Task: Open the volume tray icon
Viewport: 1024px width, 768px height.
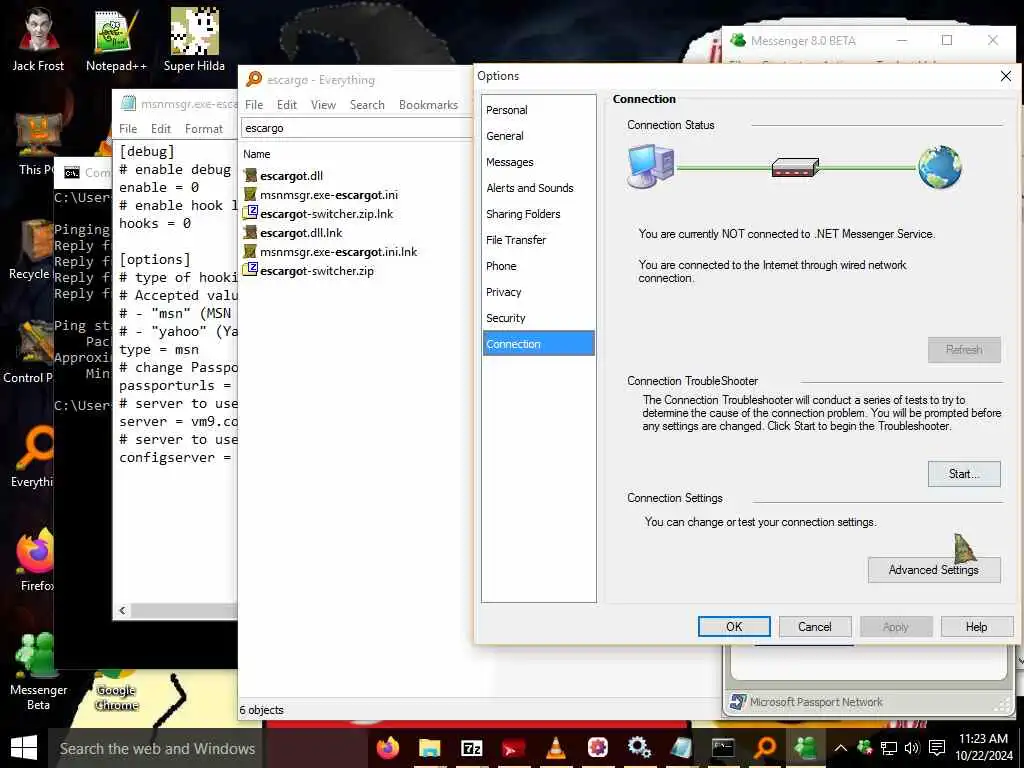Action: (x=912, y=748)
